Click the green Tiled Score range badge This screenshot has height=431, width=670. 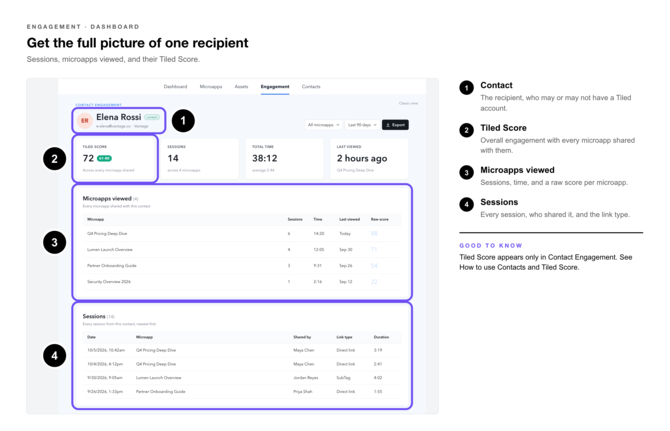click(x=104, y=158)
